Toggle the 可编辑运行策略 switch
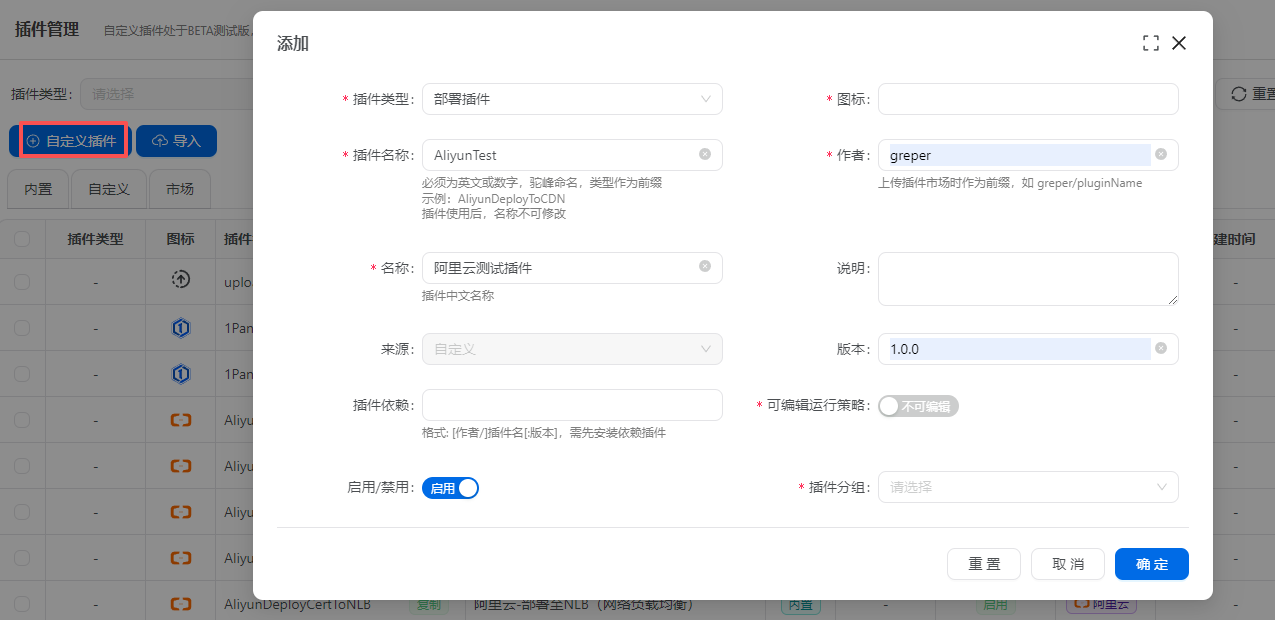 click(x=917, y=406)
